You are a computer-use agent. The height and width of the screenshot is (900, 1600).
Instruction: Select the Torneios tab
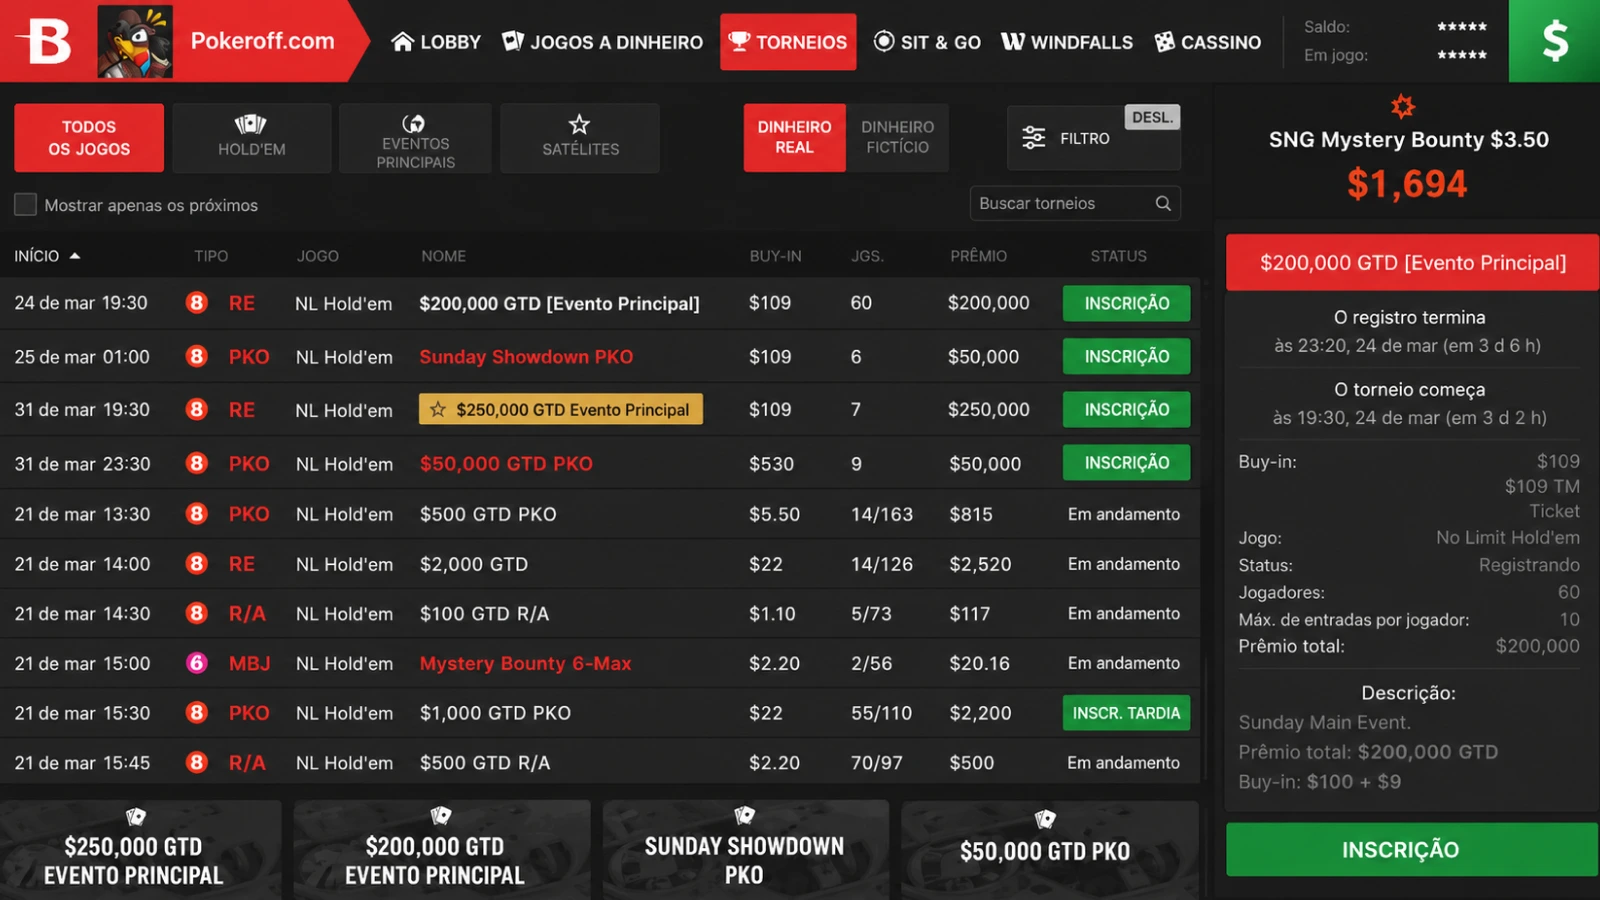(x=788, y=42)
